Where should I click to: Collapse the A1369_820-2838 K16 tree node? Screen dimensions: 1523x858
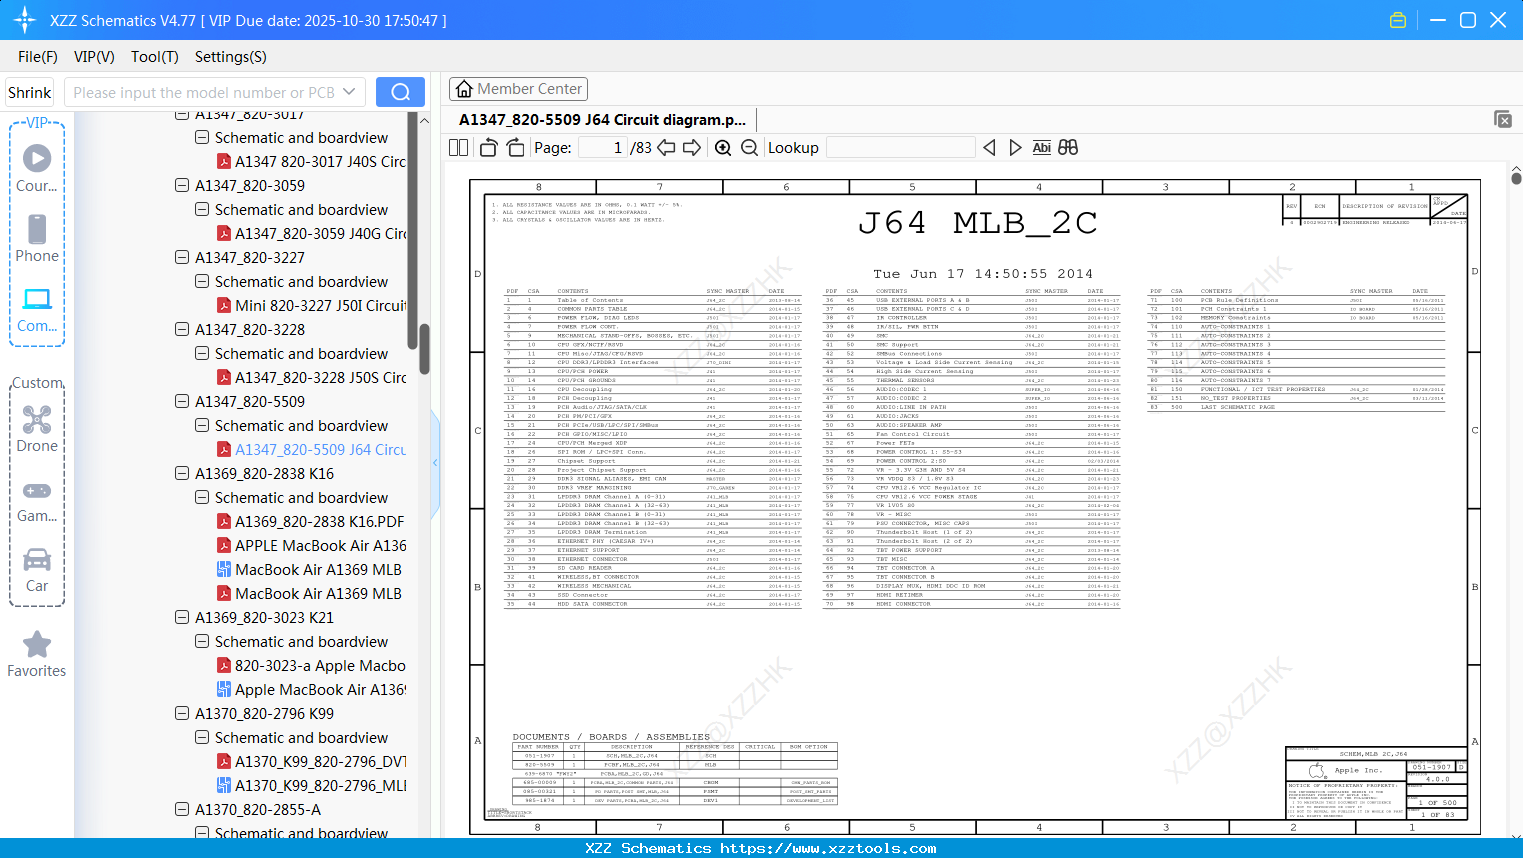click(182, 473)
